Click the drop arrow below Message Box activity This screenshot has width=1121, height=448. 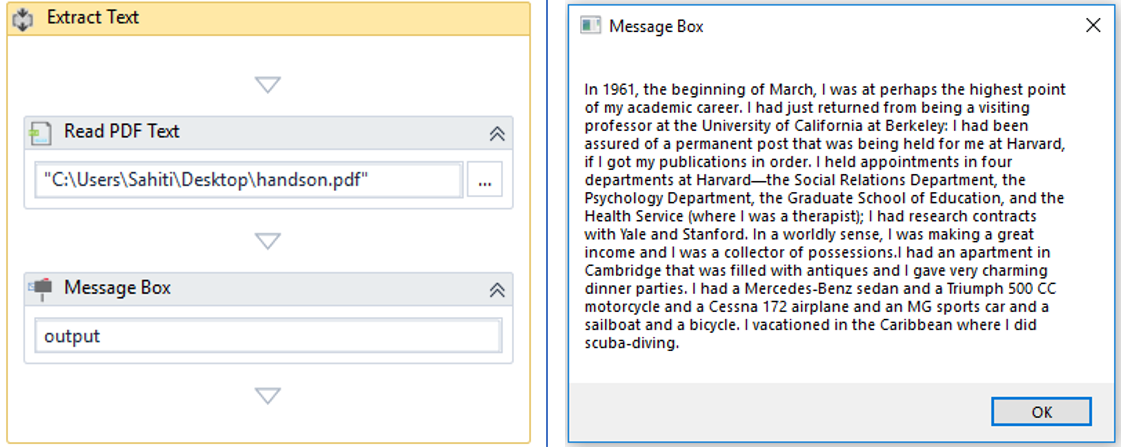[267, 396]
